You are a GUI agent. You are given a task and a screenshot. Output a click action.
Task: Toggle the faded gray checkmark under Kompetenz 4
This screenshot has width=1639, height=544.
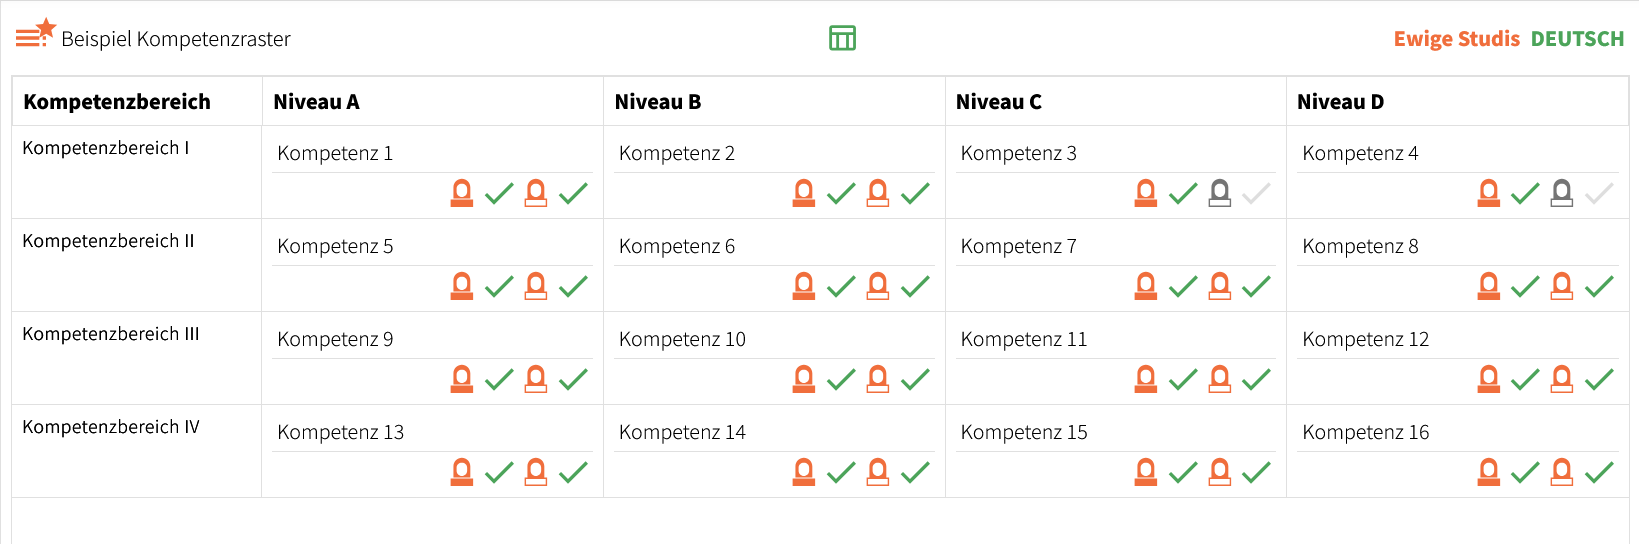1599,193
